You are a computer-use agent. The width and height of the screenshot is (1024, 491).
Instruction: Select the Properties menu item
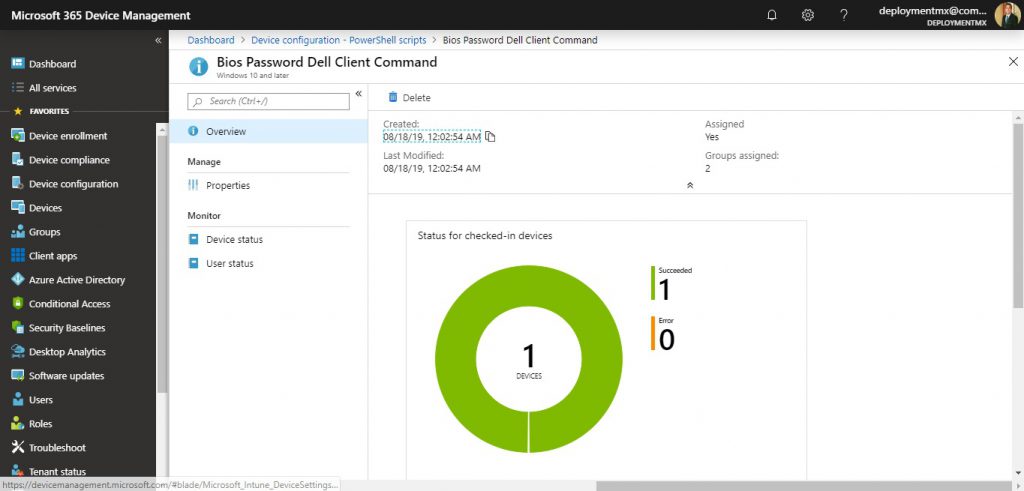[227, 186]
